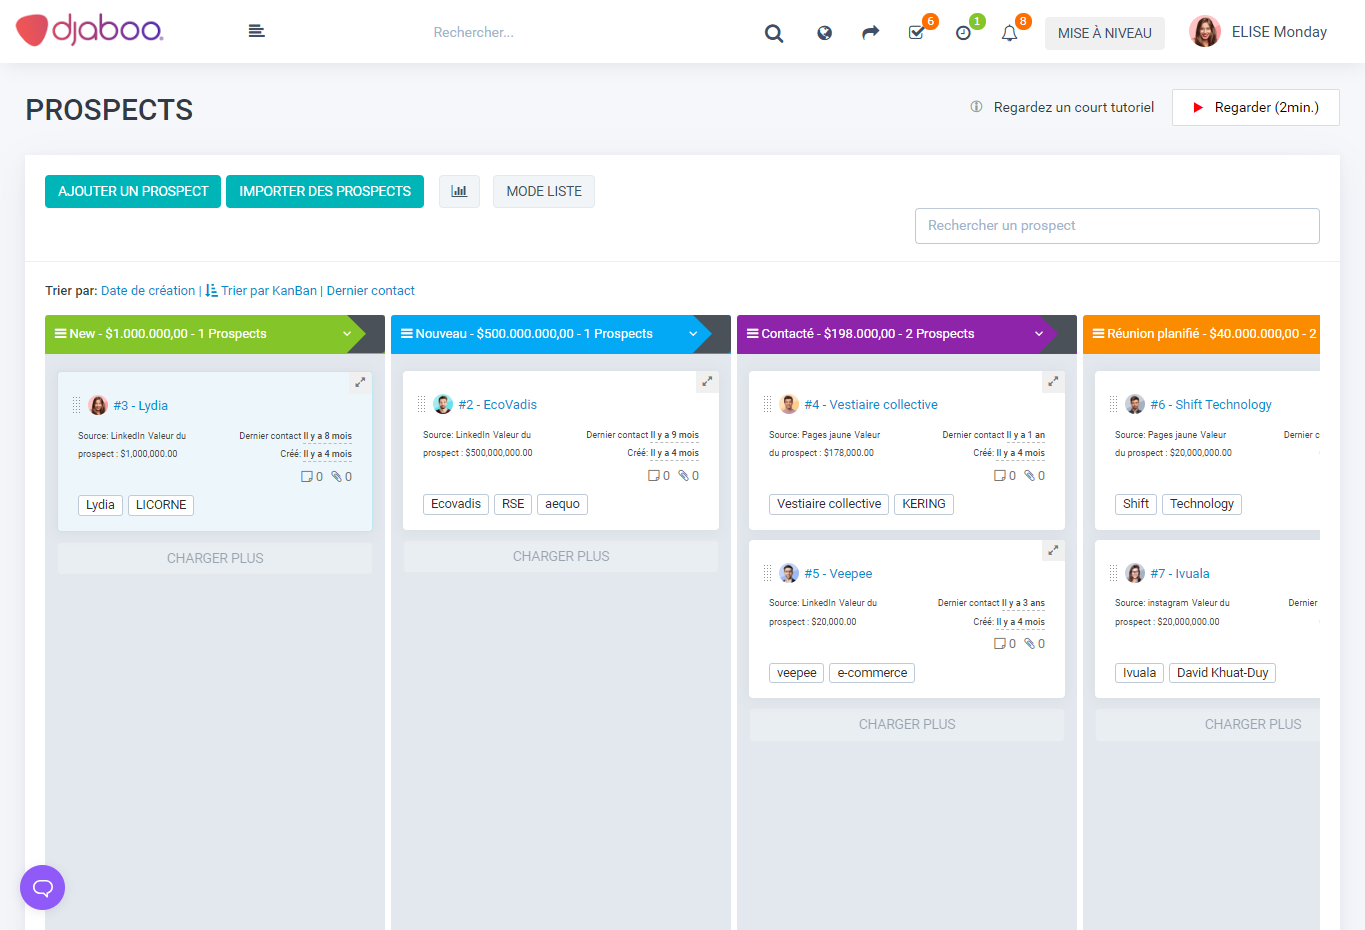Expand the #4 Vestiaire collective card
This screenshot has height=930, width=1365.
[1053, 381]
